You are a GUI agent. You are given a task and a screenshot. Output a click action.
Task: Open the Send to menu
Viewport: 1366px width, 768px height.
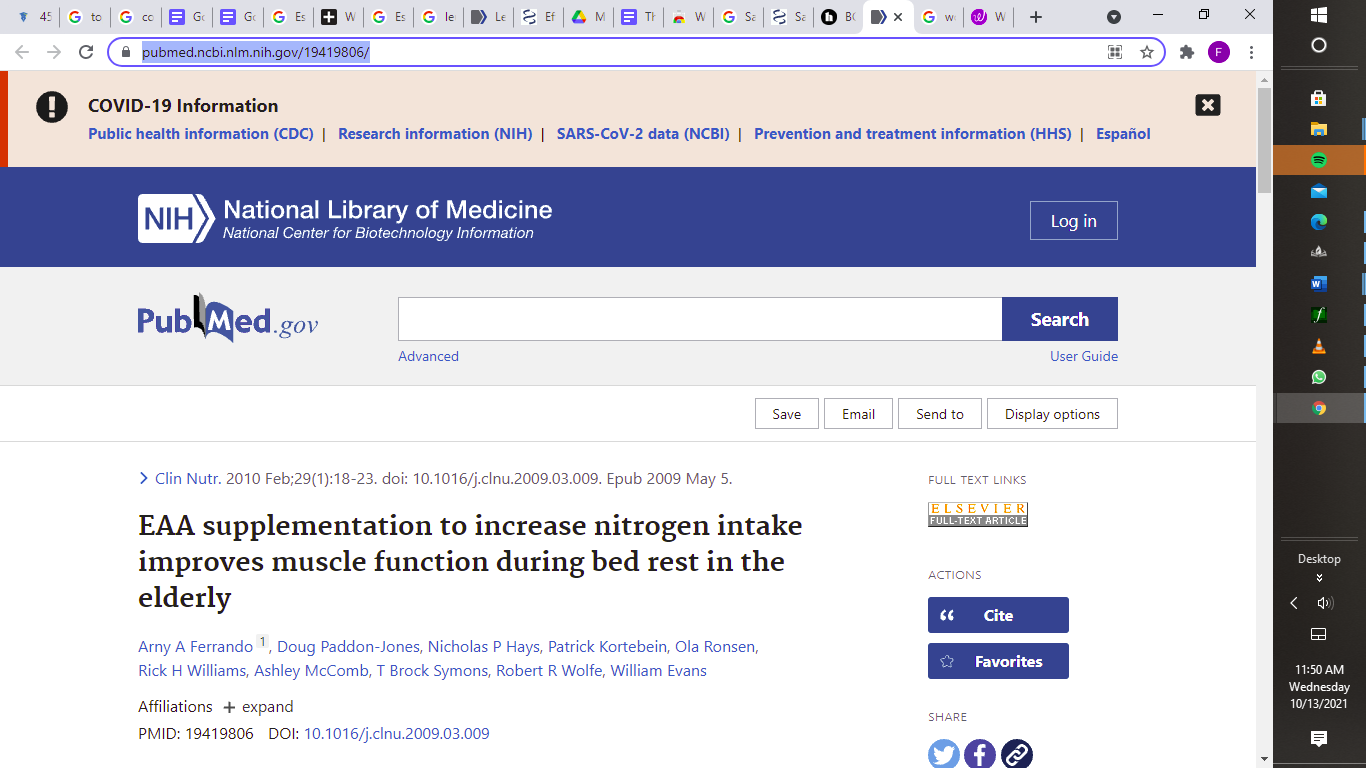(x=939, y=414)
